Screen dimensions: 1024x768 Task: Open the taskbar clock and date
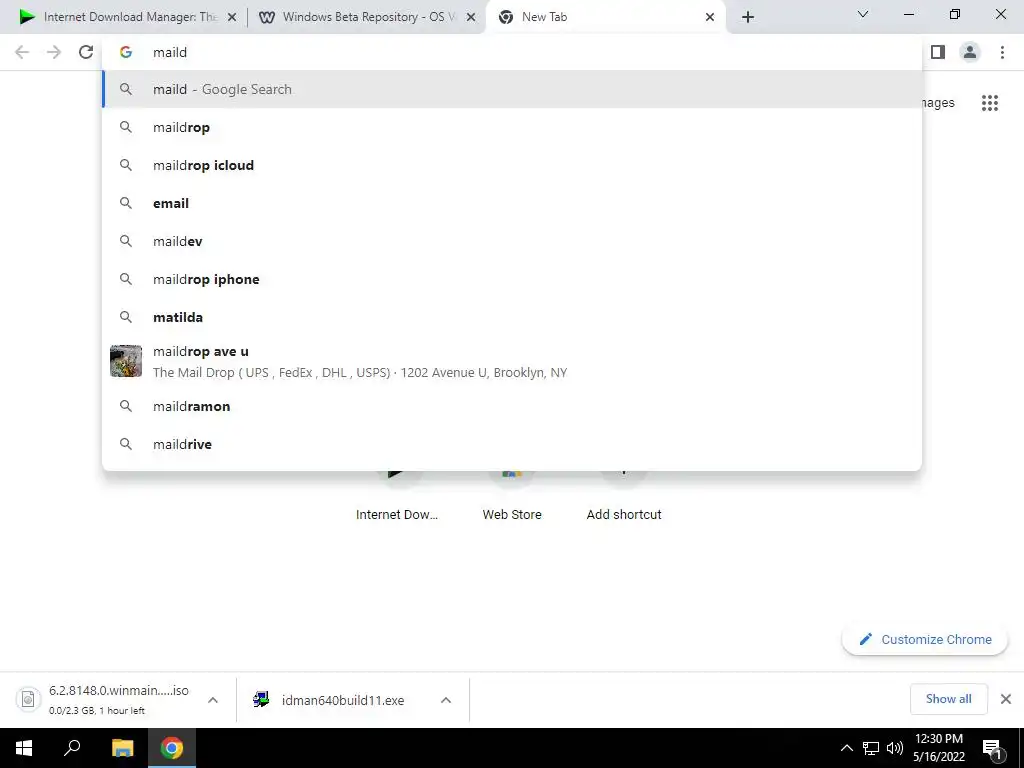click(938, 748)
